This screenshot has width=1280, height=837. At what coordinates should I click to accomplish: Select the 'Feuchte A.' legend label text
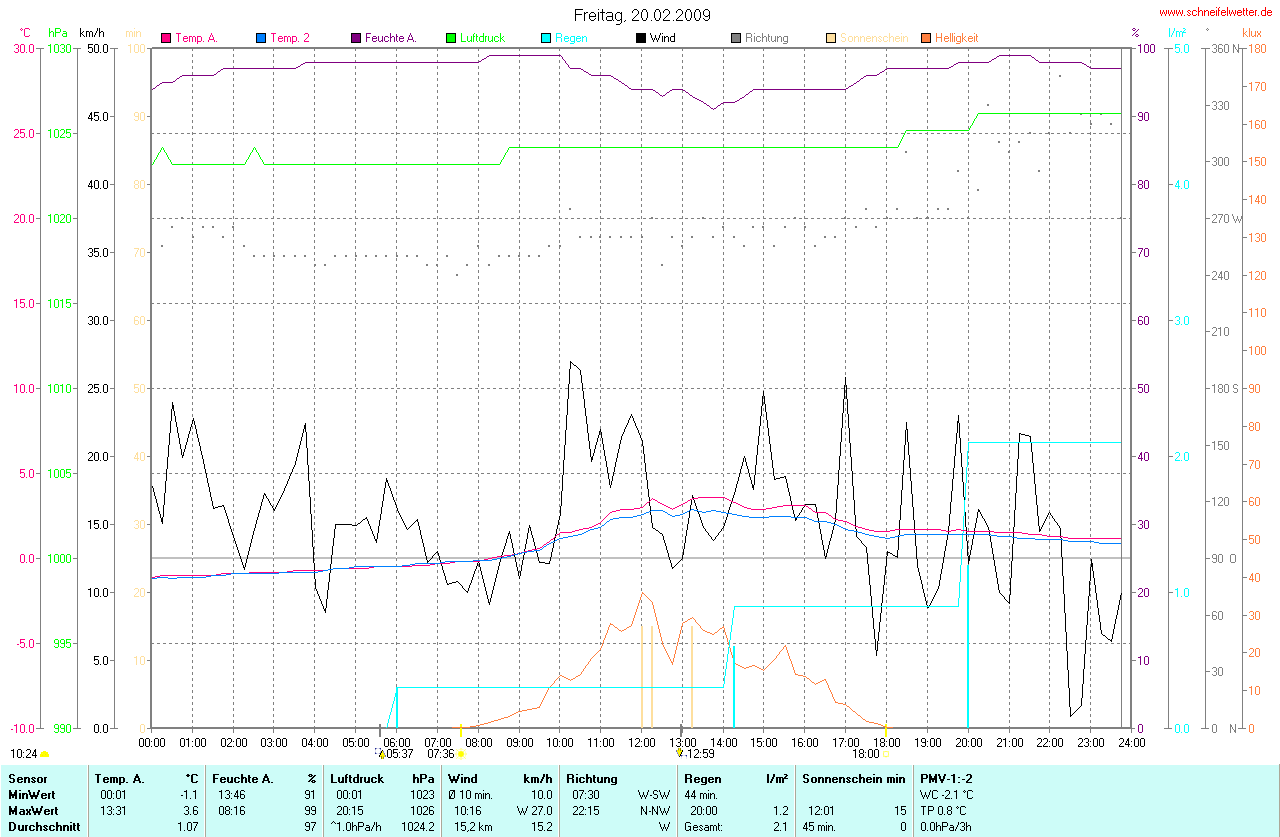(x=391, y=38)
